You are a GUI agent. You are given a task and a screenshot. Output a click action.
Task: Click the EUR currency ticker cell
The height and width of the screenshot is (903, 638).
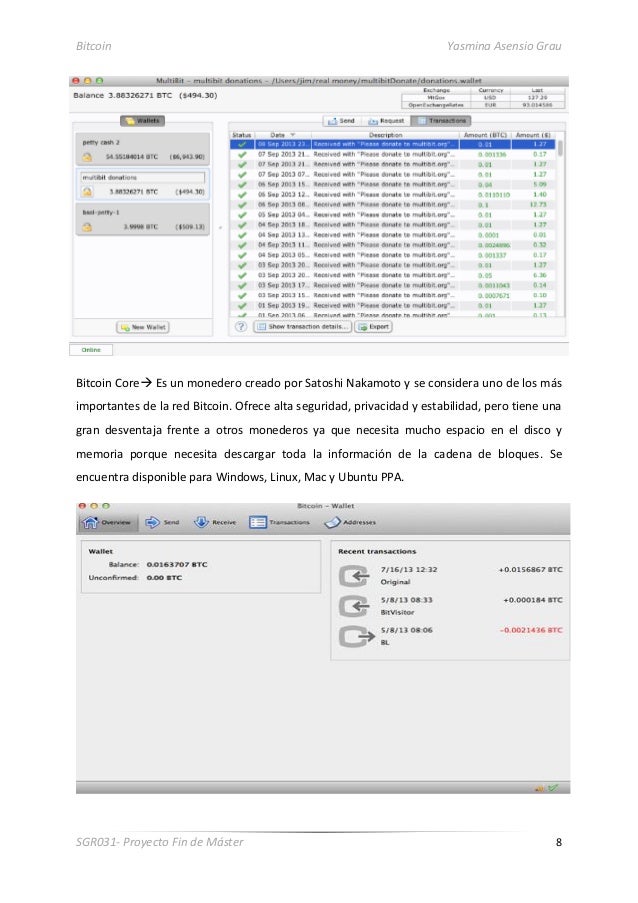pyautogui.click(x=490, y=105)
